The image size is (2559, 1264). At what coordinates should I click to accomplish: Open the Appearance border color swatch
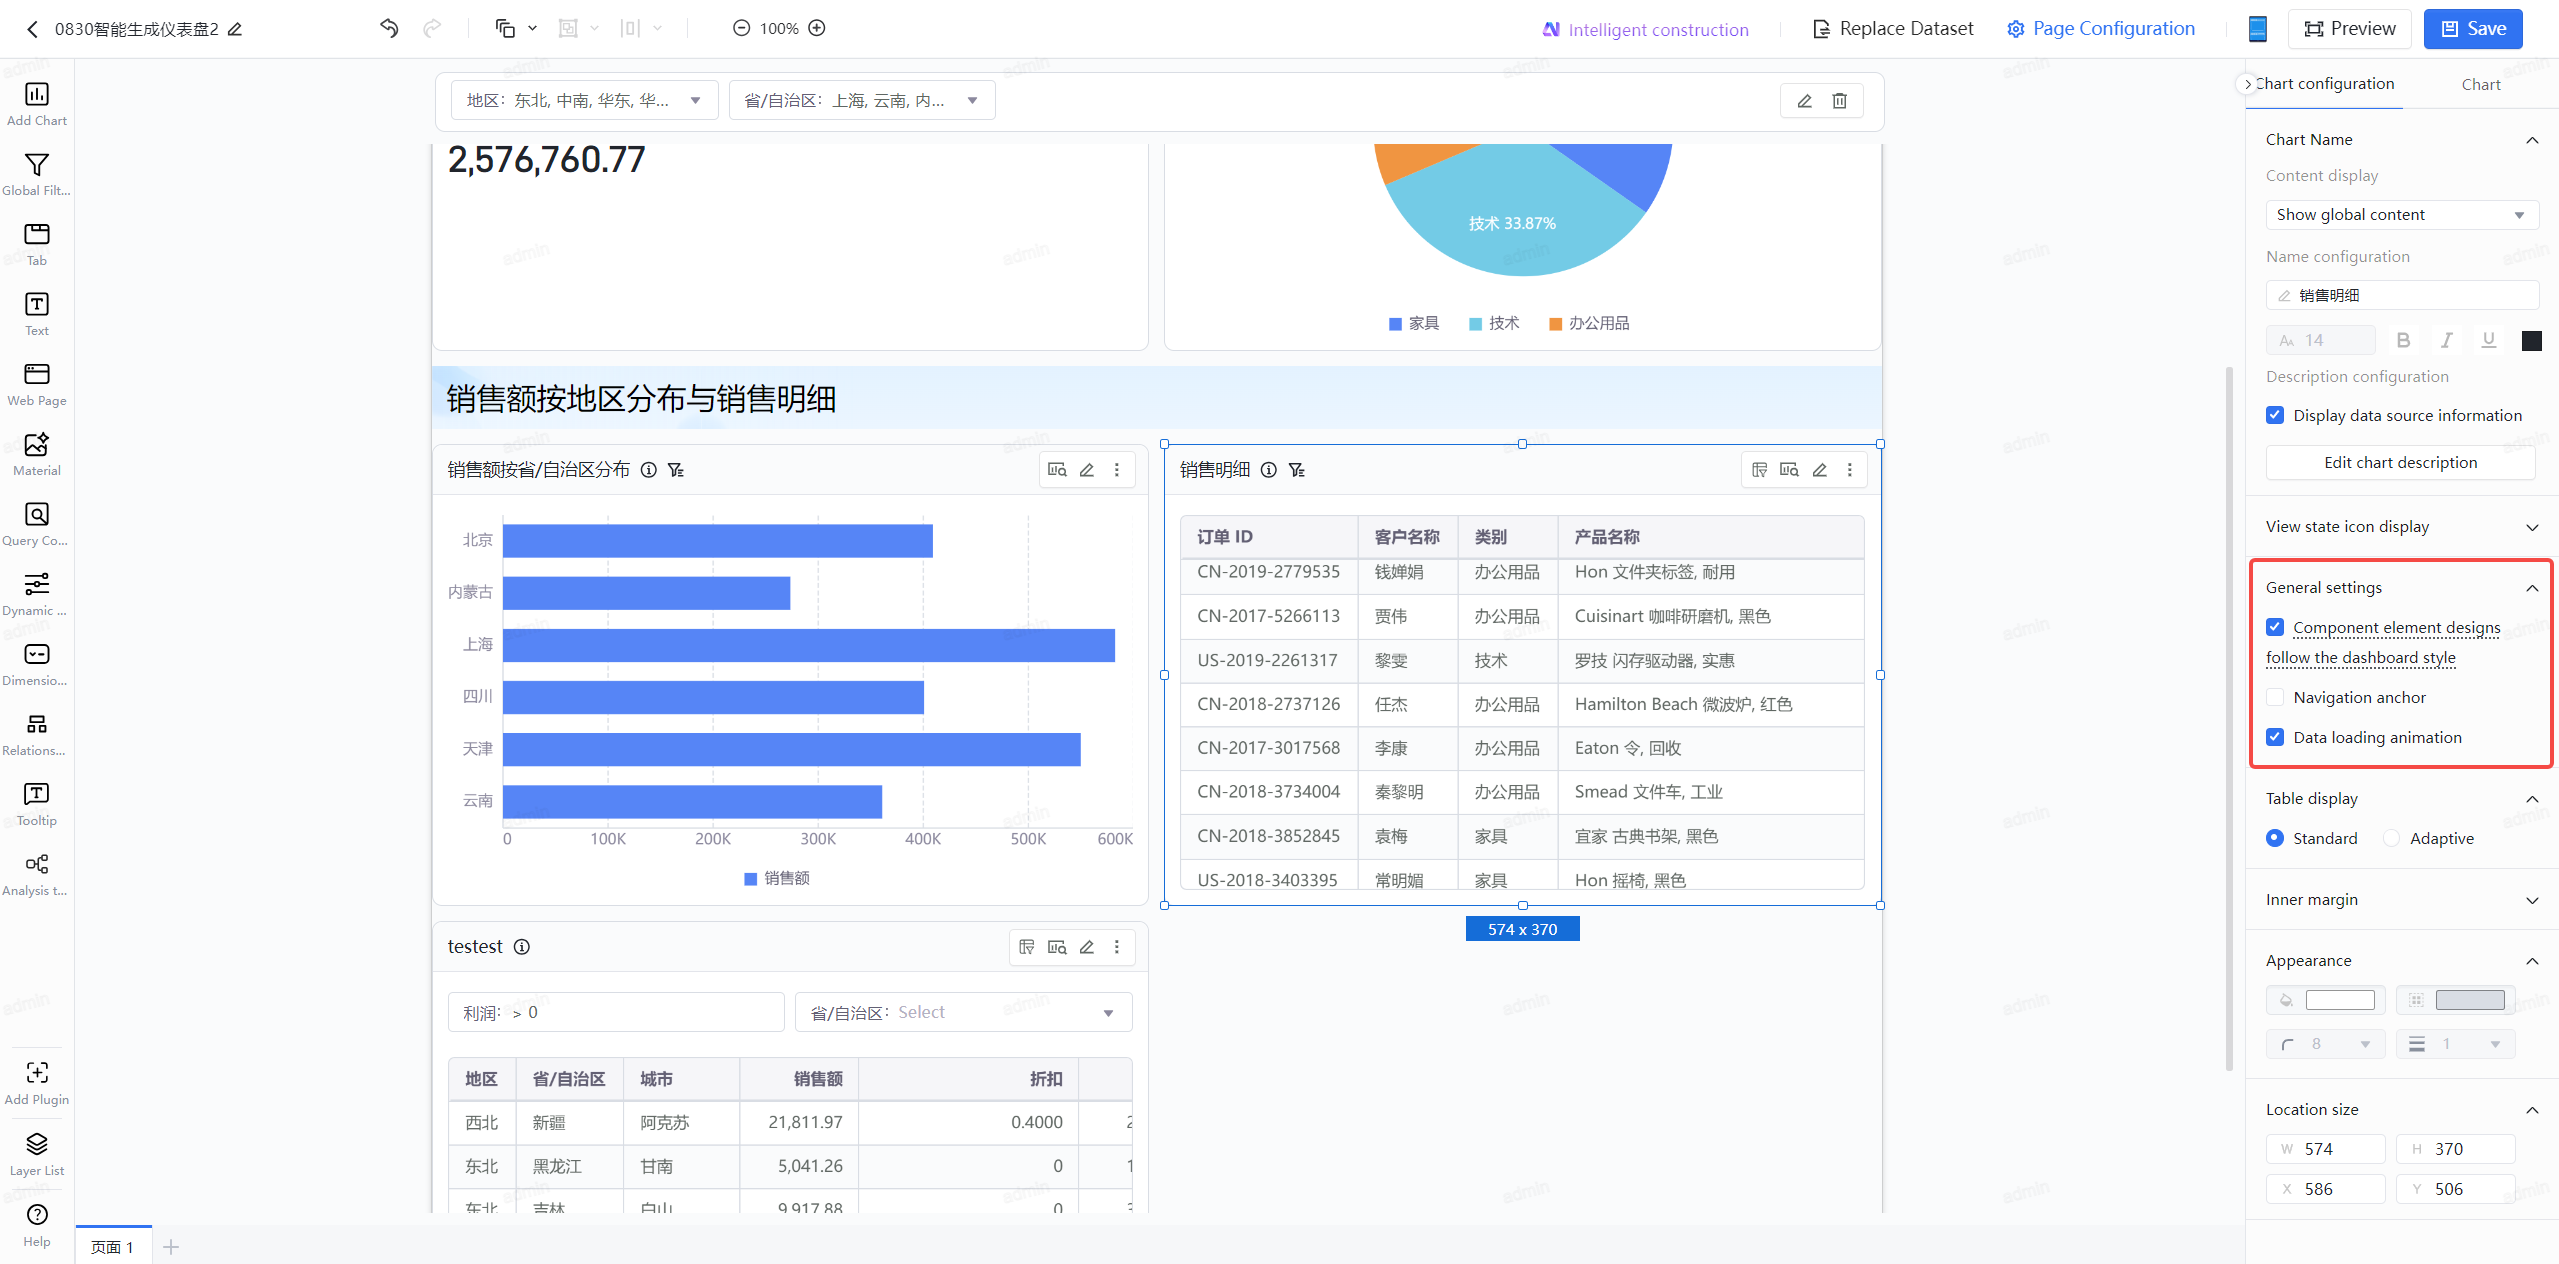point(2469,1000)
